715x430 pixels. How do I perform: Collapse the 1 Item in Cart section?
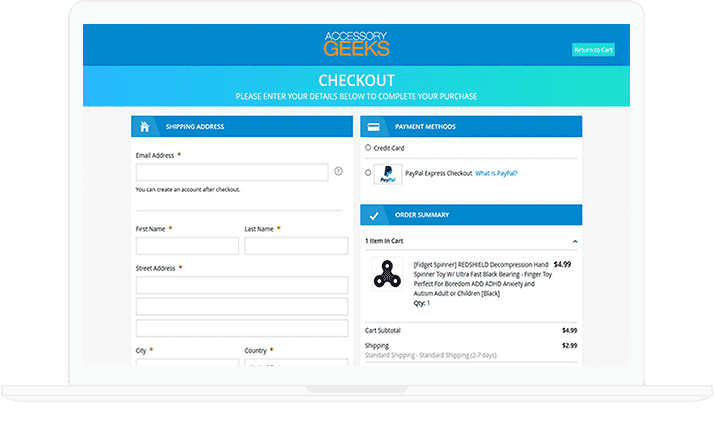(x=574, y=241)
